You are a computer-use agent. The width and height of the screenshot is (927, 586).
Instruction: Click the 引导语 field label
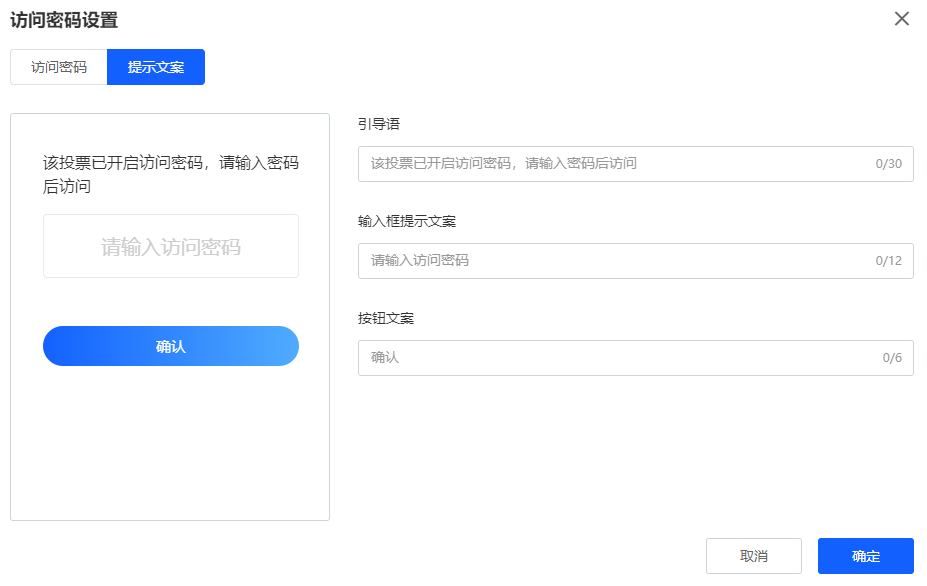(379, 124)
